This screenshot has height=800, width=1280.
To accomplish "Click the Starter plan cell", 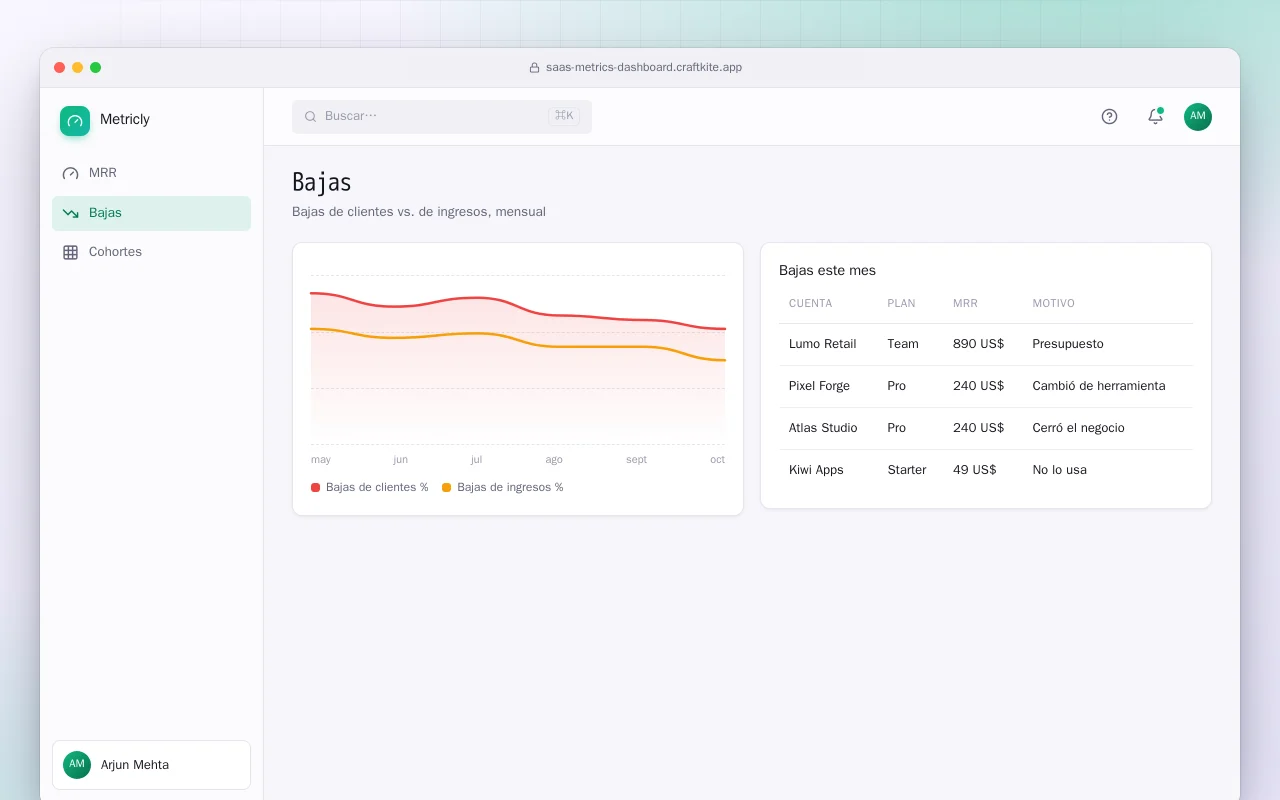I will (x=907, y=470).
